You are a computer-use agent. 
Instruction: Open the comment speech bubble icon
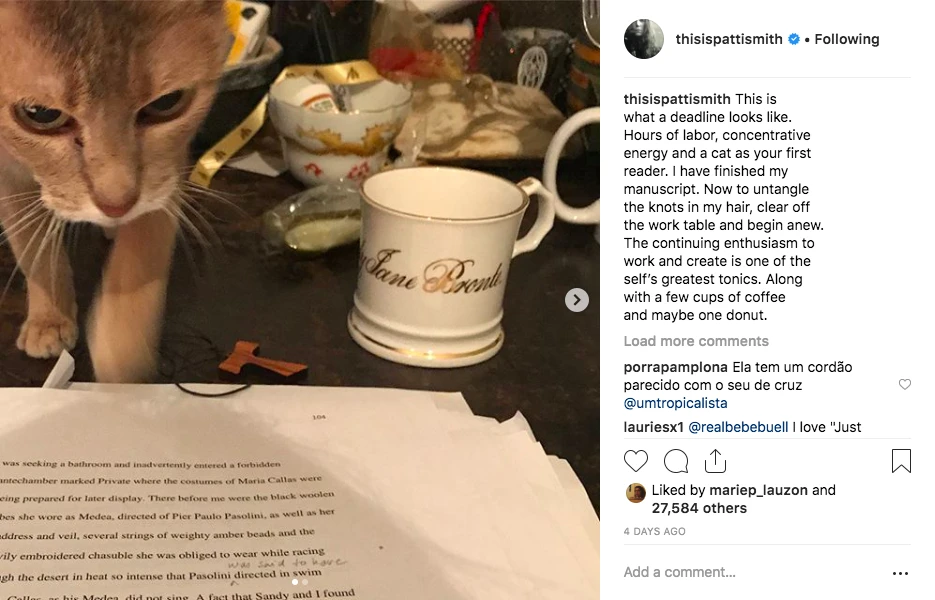(676, 461)
